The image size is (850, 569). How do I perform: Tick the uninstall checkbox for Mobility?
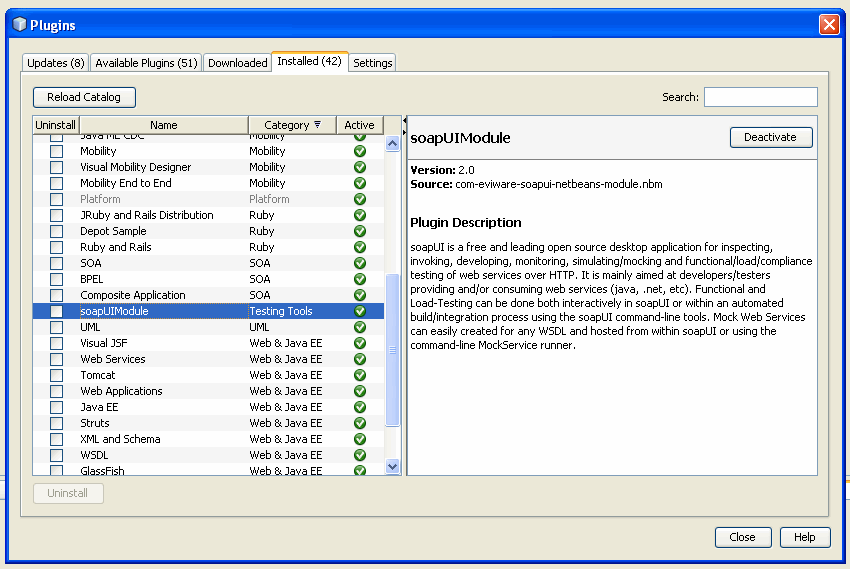pyautogui.click(x=56, y=151)
